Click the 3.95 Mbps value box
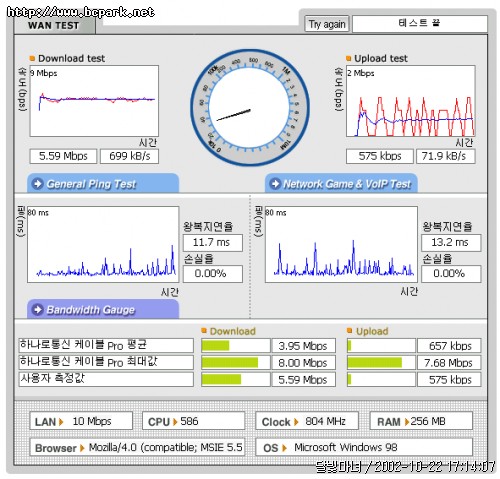The image size is (500, 479). pos(303,346)
